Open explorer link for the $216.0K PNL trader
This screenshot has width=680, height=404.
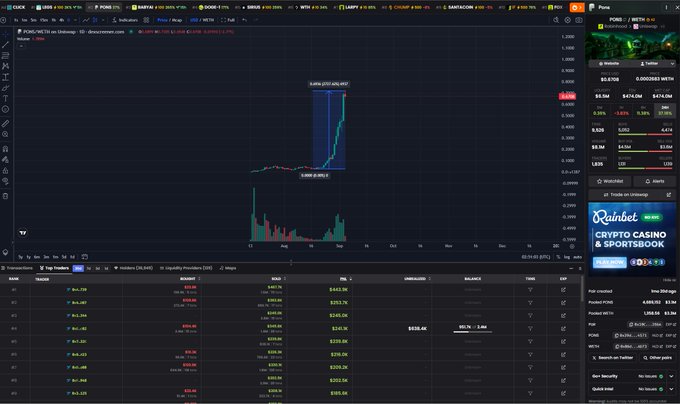563,355
